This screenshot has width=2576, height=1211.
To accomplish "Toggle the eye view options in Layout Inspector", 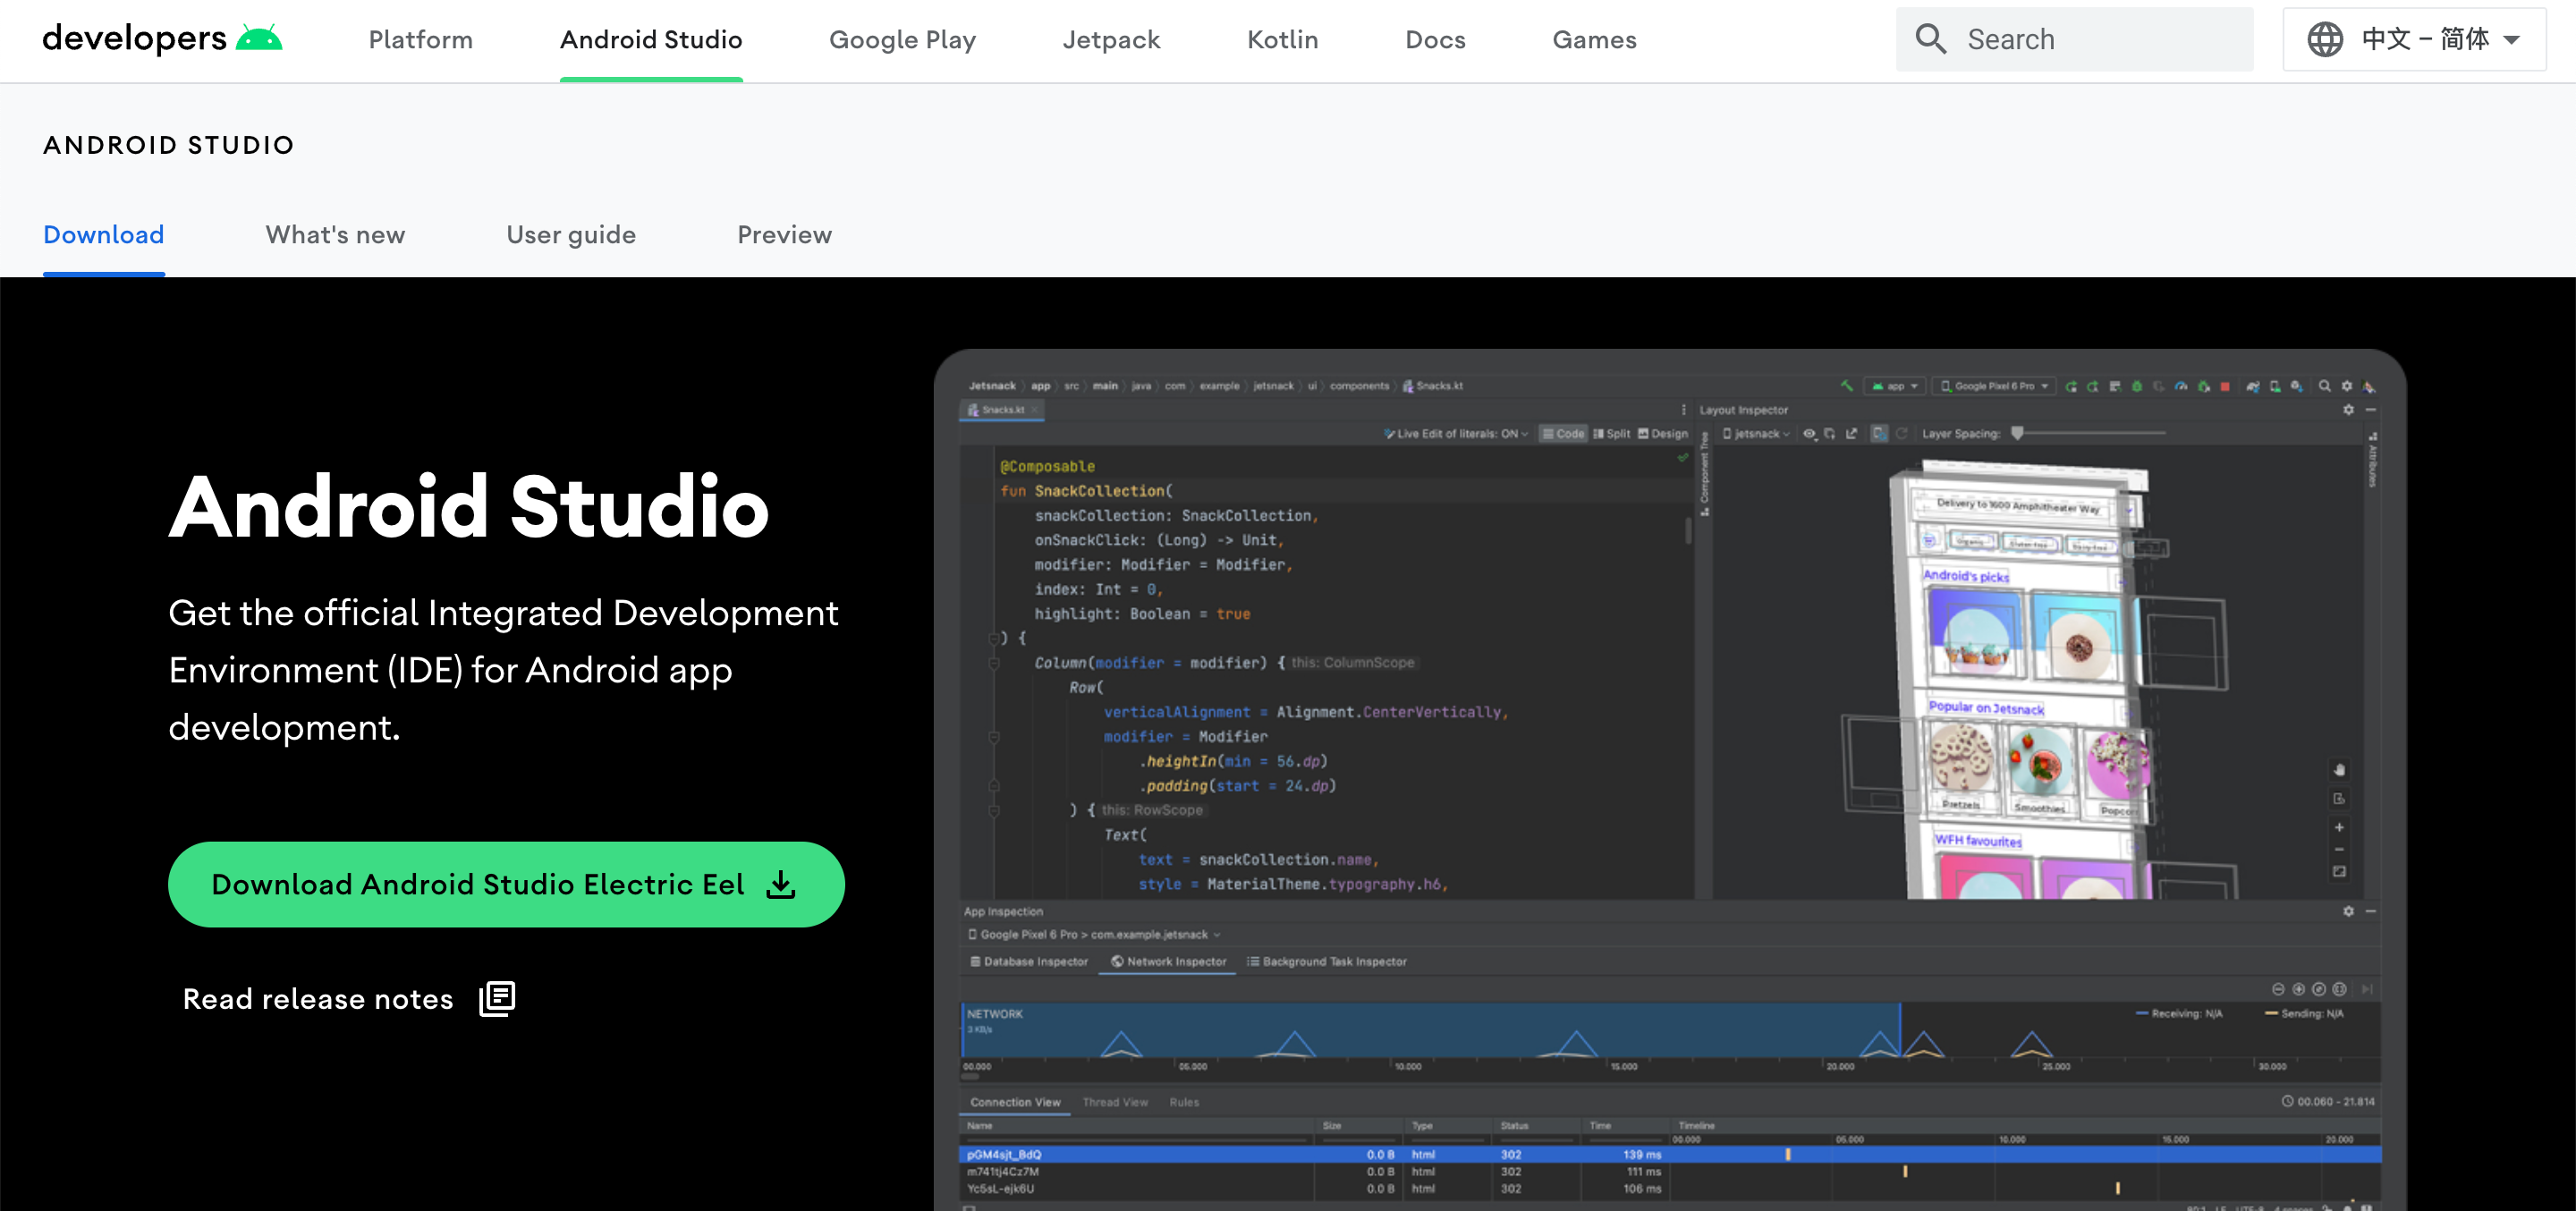I will 1809,434.
